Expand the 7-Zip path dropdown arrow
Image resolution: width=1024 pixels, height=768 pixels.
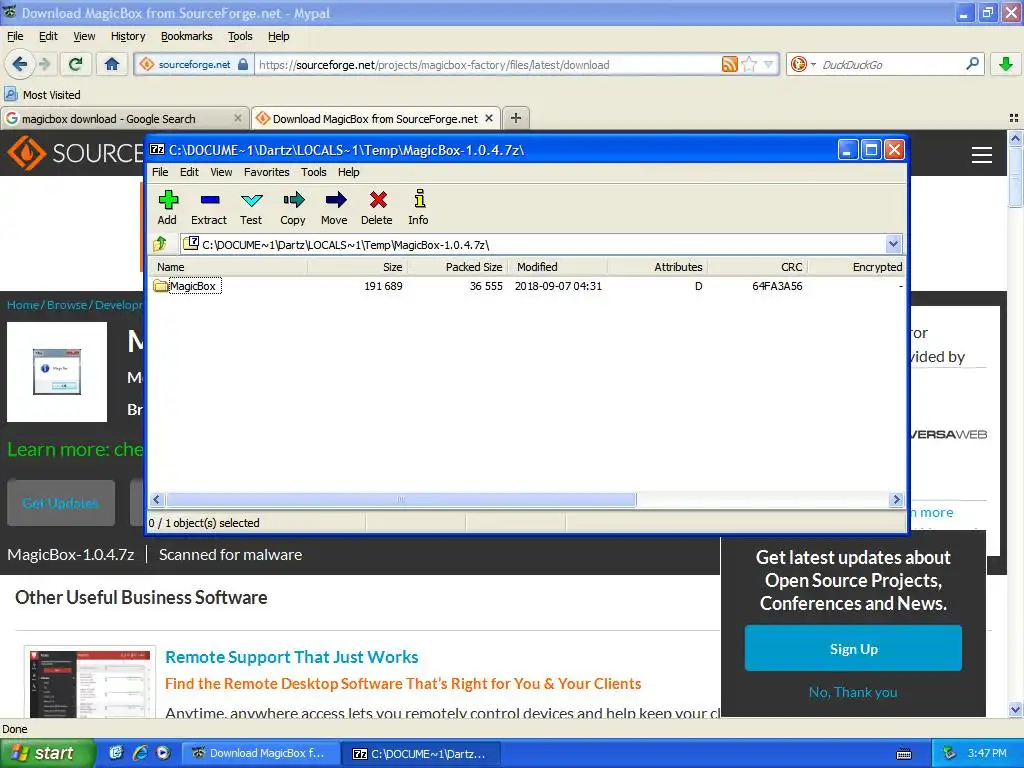click(x=893, y=244)
